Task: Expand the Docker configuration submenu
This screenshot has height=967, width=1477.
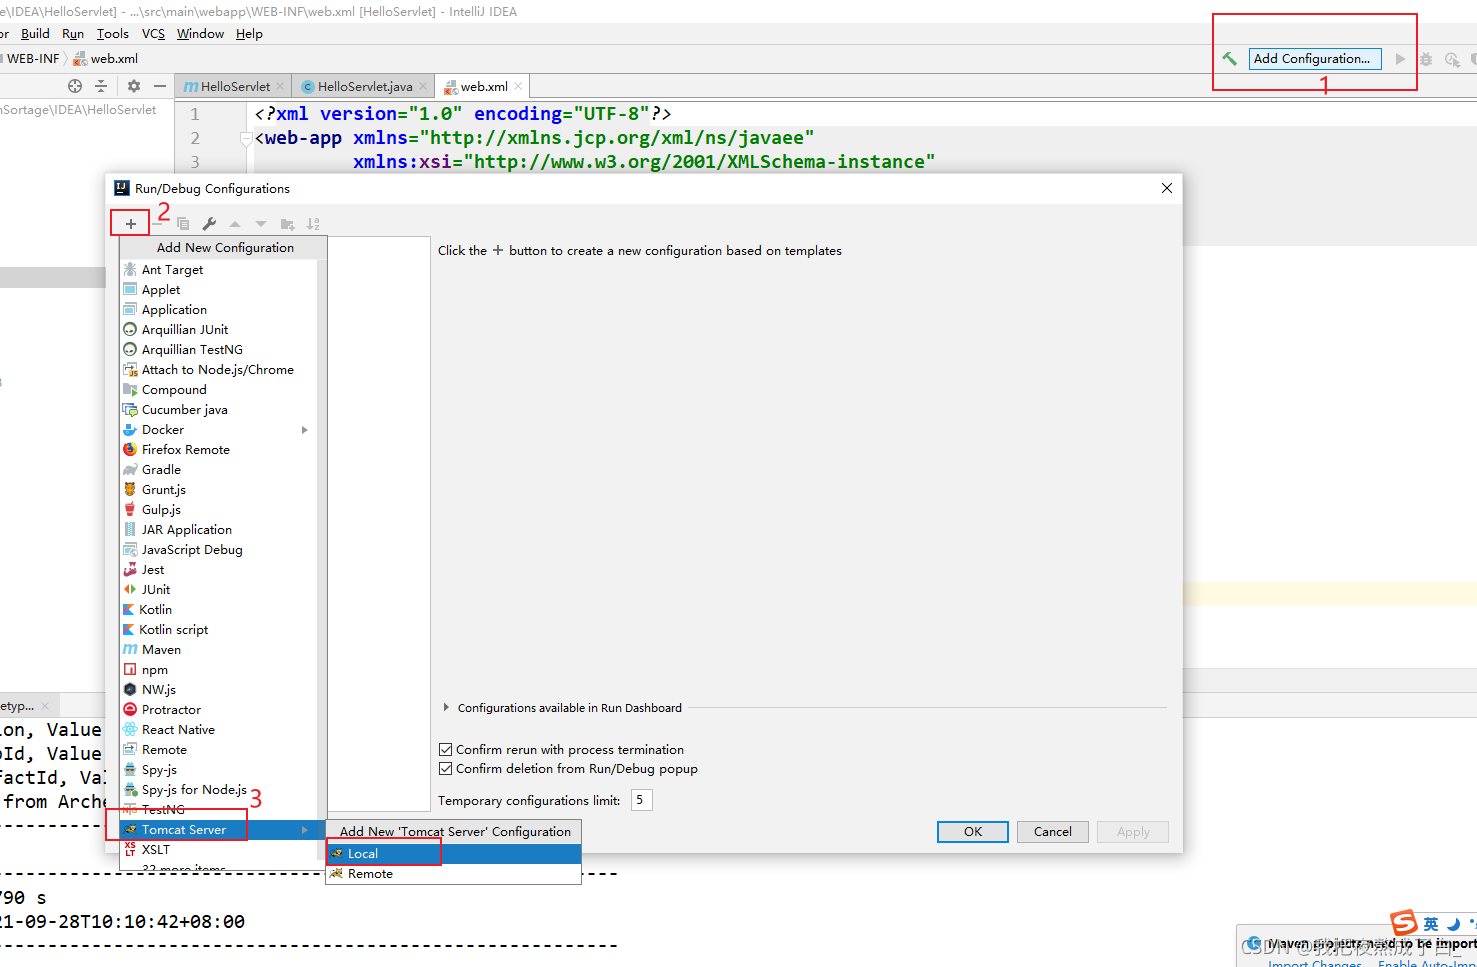Action: (x=305, y=429)
